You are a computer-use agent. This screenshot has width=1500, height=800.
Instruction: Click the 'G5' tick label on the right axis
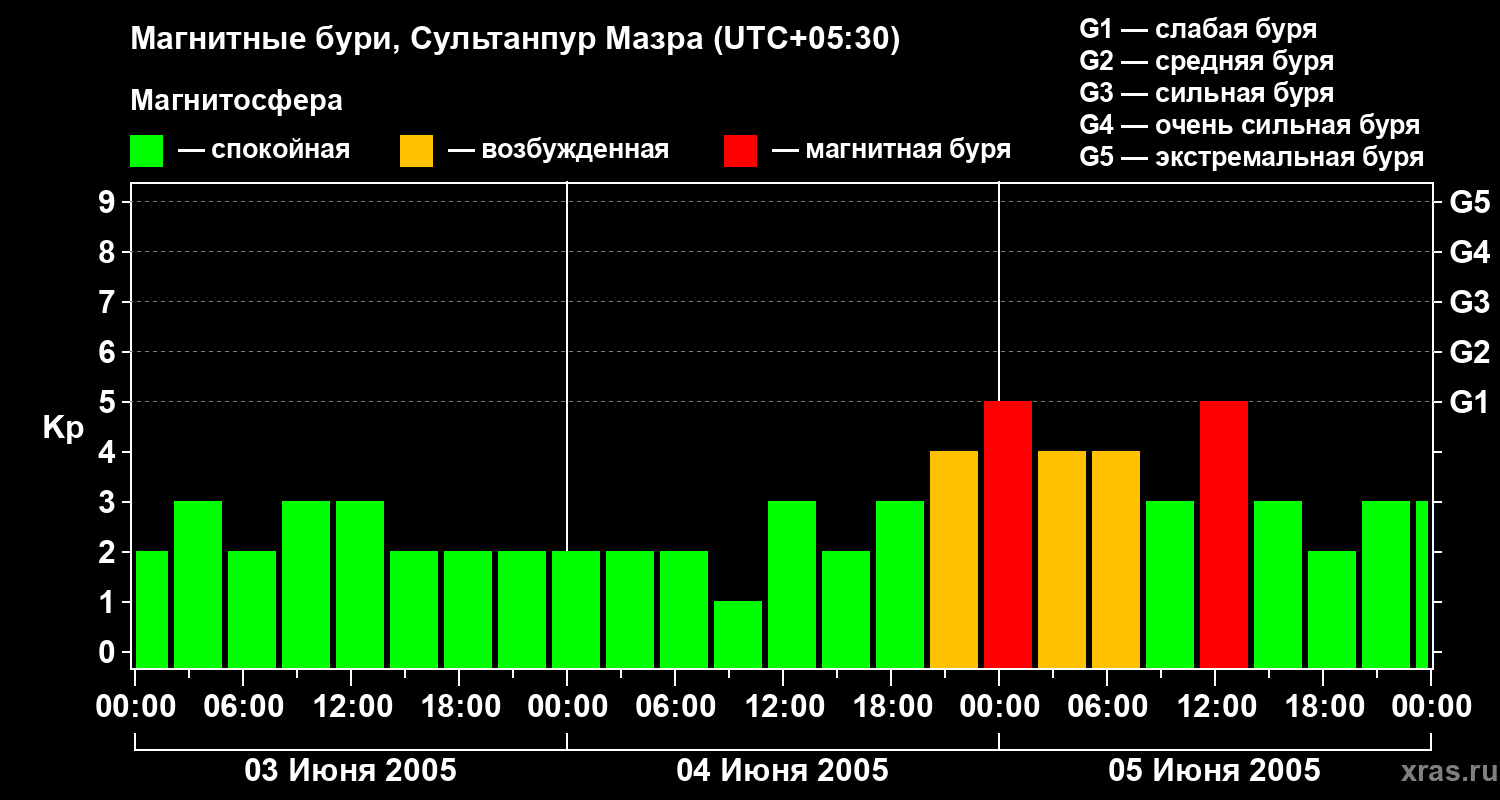(1470, 202)
